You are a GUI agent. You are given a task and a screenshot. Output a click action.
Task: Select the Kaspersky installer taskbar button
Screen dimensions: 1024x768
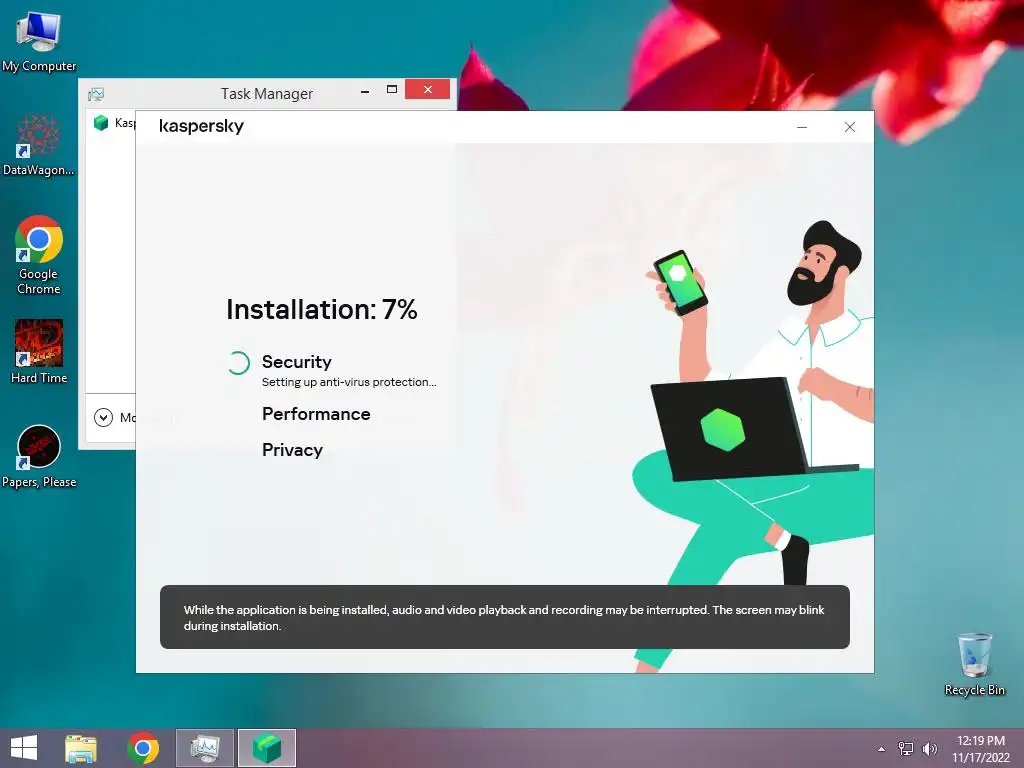[266, 748]
